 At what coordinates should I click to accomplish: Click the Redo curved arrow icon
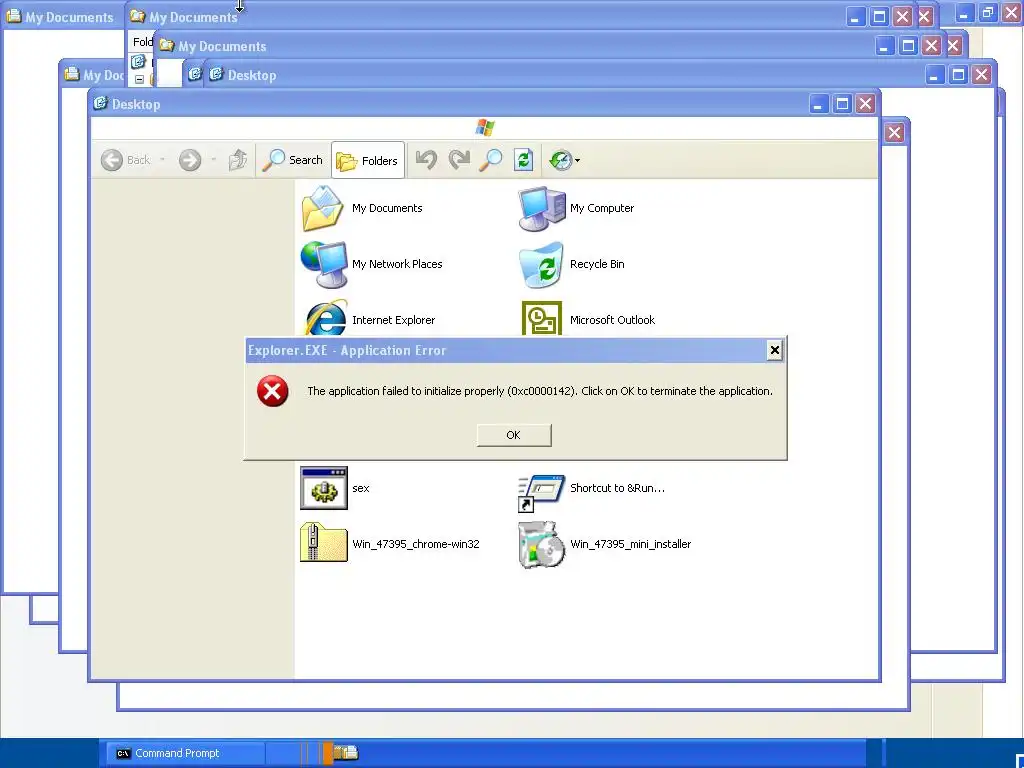tap(459, 160)
